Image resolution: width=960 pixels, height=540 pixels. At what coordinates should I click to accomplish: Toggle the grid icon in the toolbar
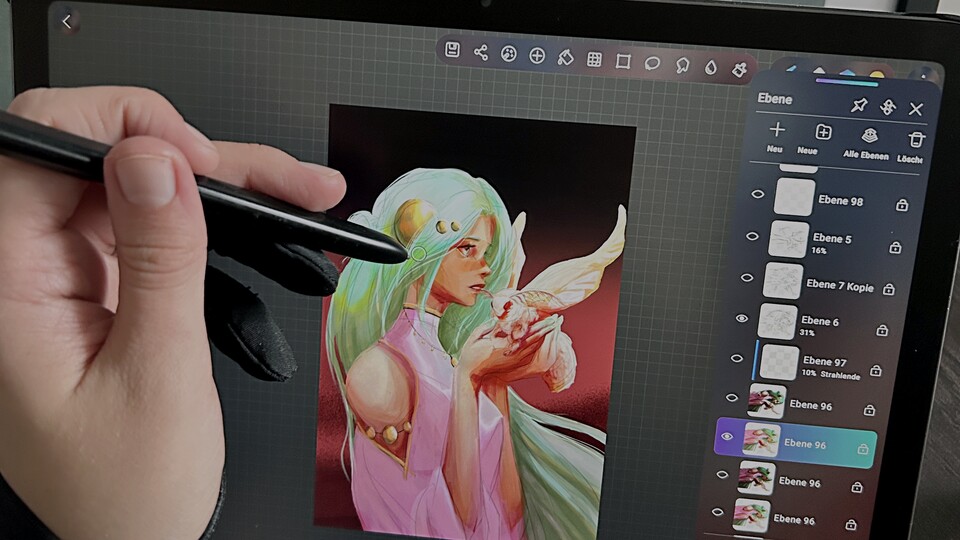pyautogui.click(x=594, y=59)
